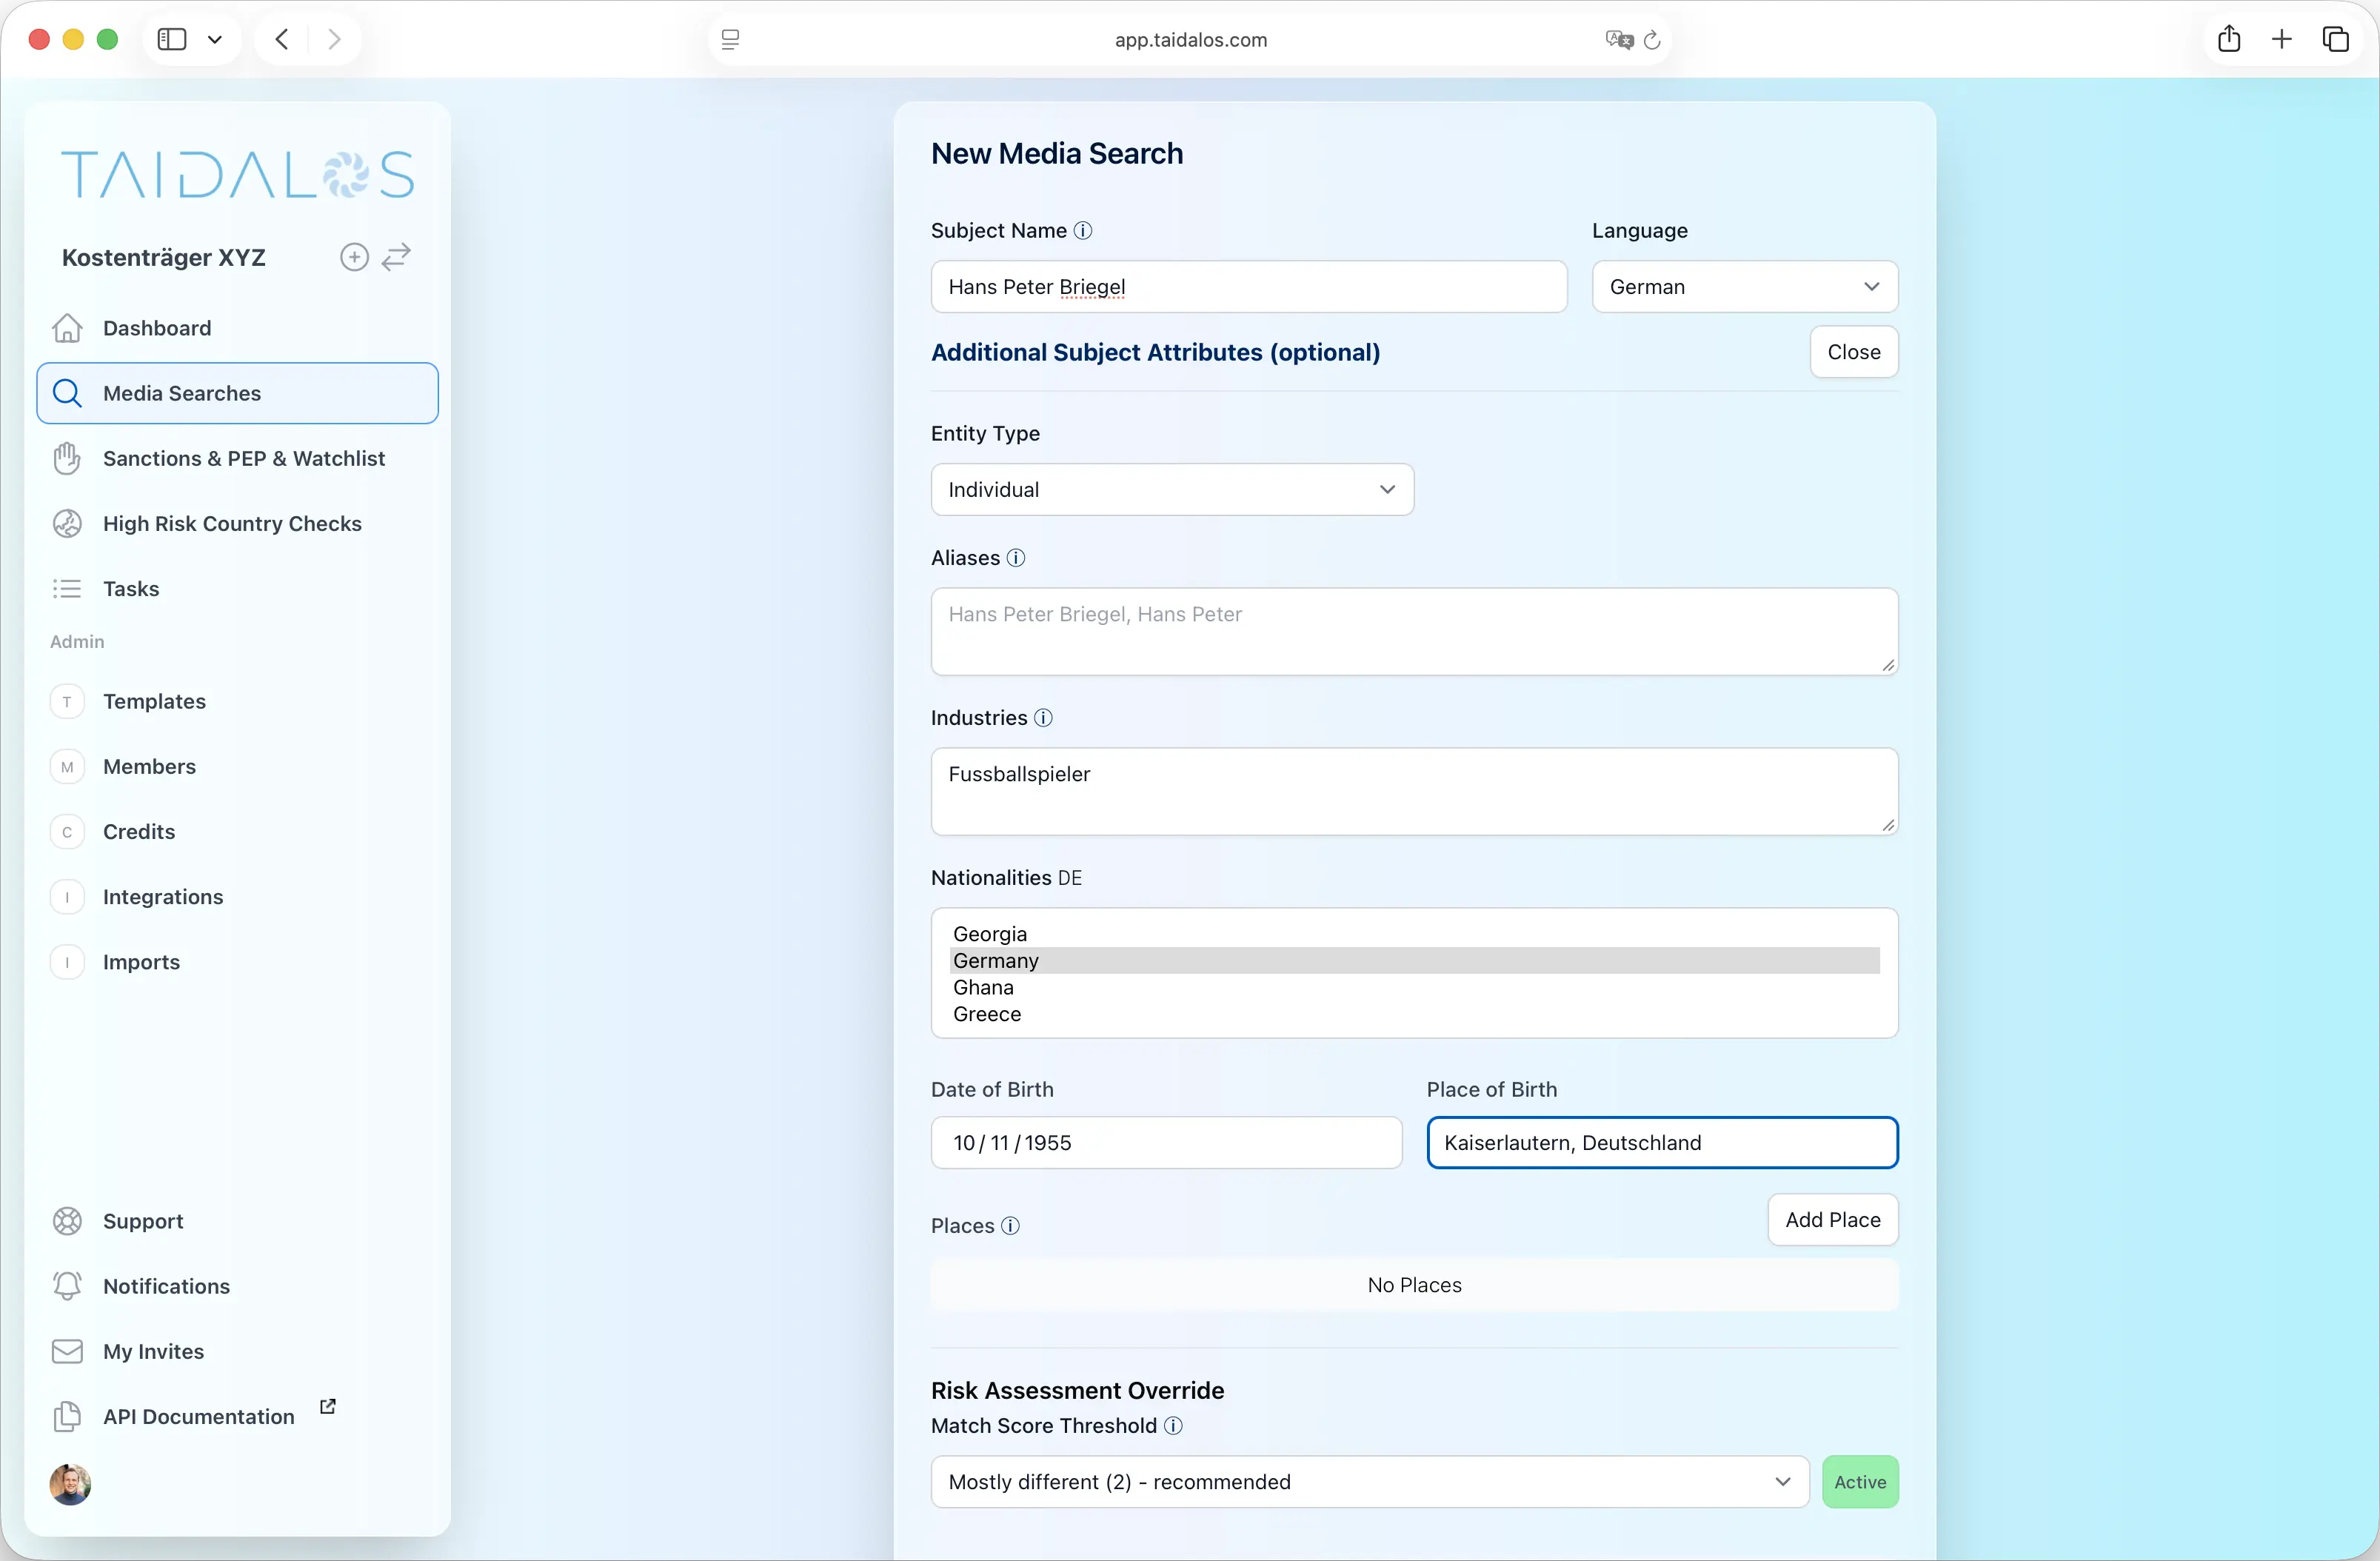Navigate to the Dashboard section

(157, 328)
